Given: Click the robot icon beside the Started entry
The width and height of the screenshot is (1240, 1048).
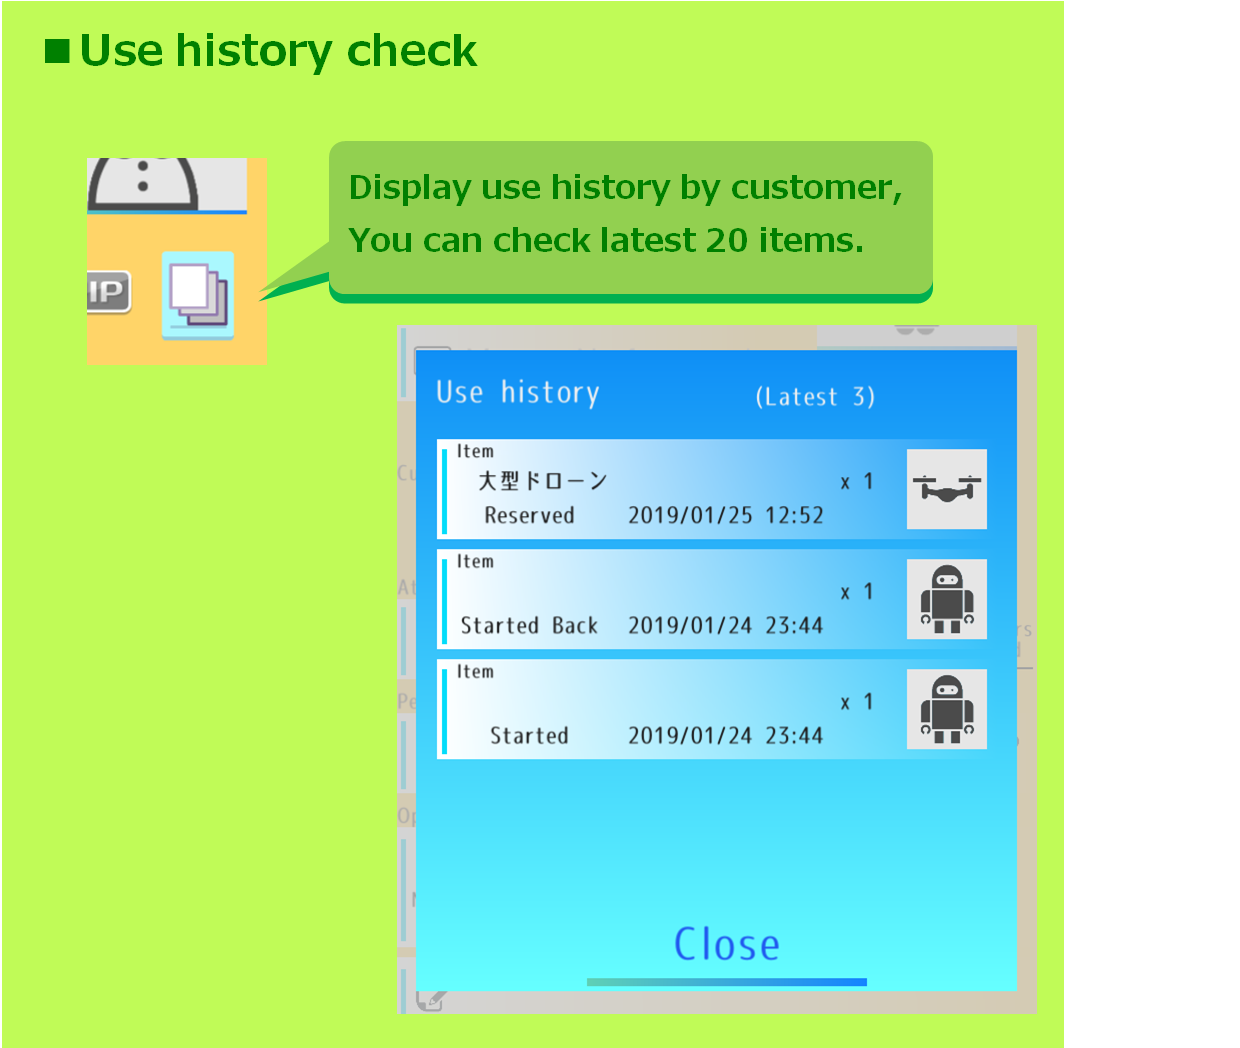Looking at the screenshot, I should [946, 709].
